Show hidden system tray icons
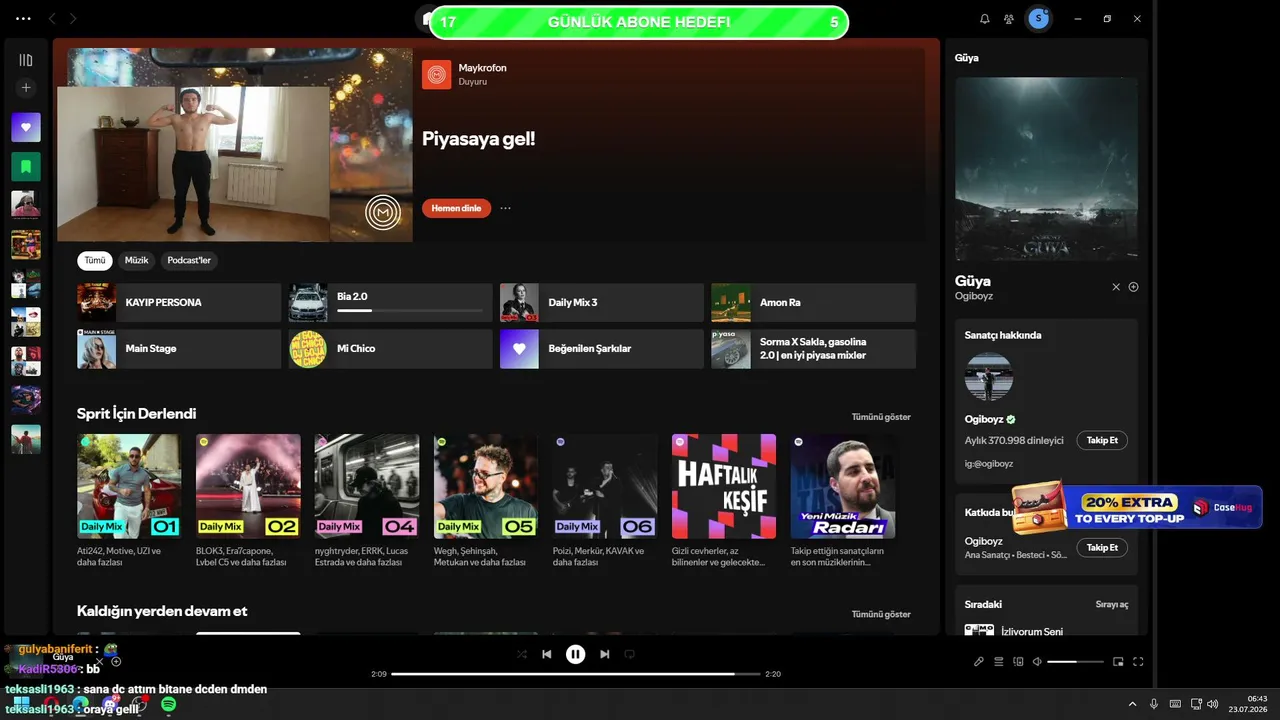 tap(1132, 705)
